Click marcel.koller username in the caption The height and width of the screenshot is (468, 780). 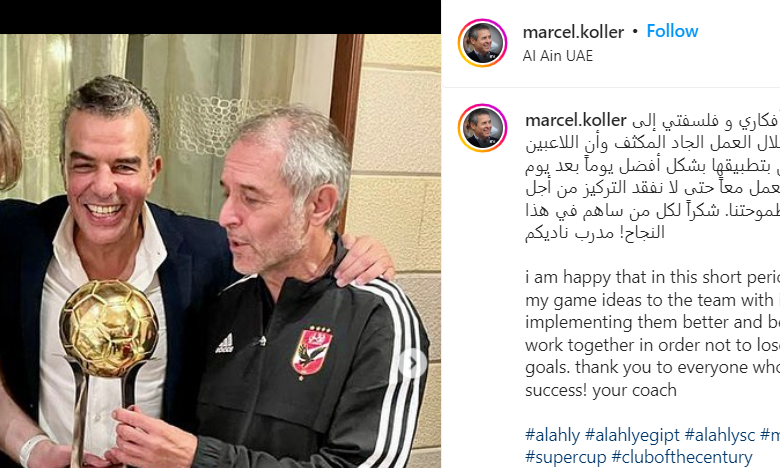pos(576,120)
